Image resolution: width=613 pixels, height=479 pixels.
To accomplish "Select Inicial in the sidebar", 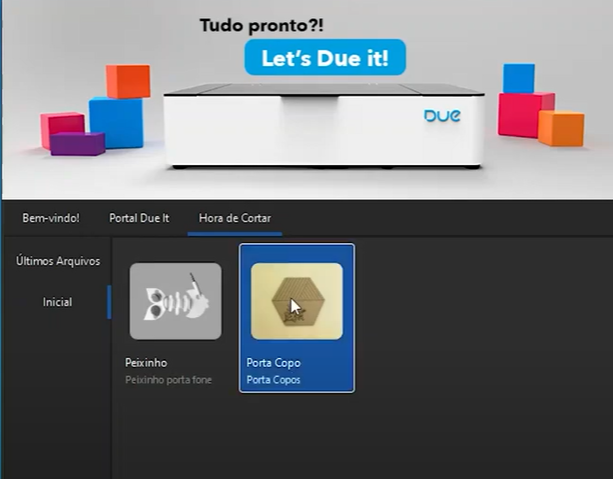I will 57,302.
